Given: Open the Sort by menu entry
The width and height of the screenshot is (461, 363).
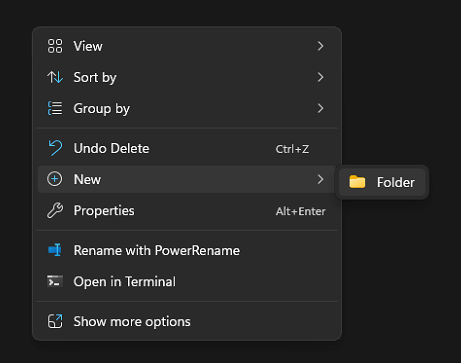Looking at the screenshot, I should pyautogui.click(x=187, y=77).
